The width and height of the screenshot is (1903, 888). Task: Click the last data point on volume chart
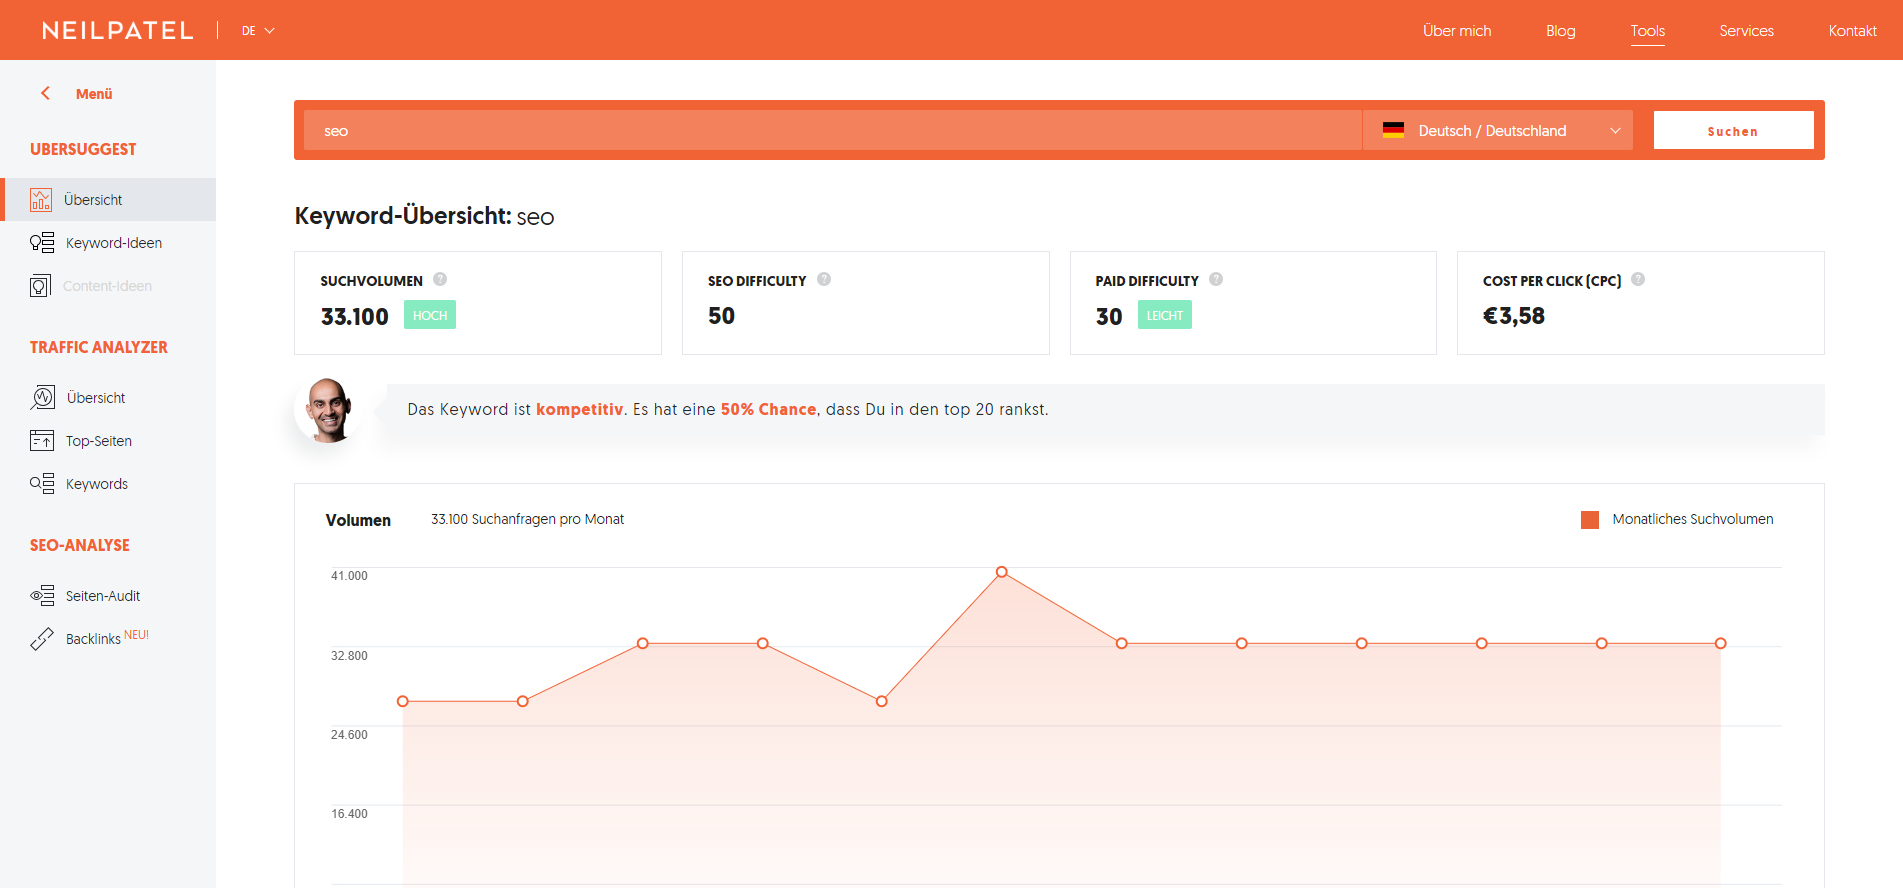1721,643
